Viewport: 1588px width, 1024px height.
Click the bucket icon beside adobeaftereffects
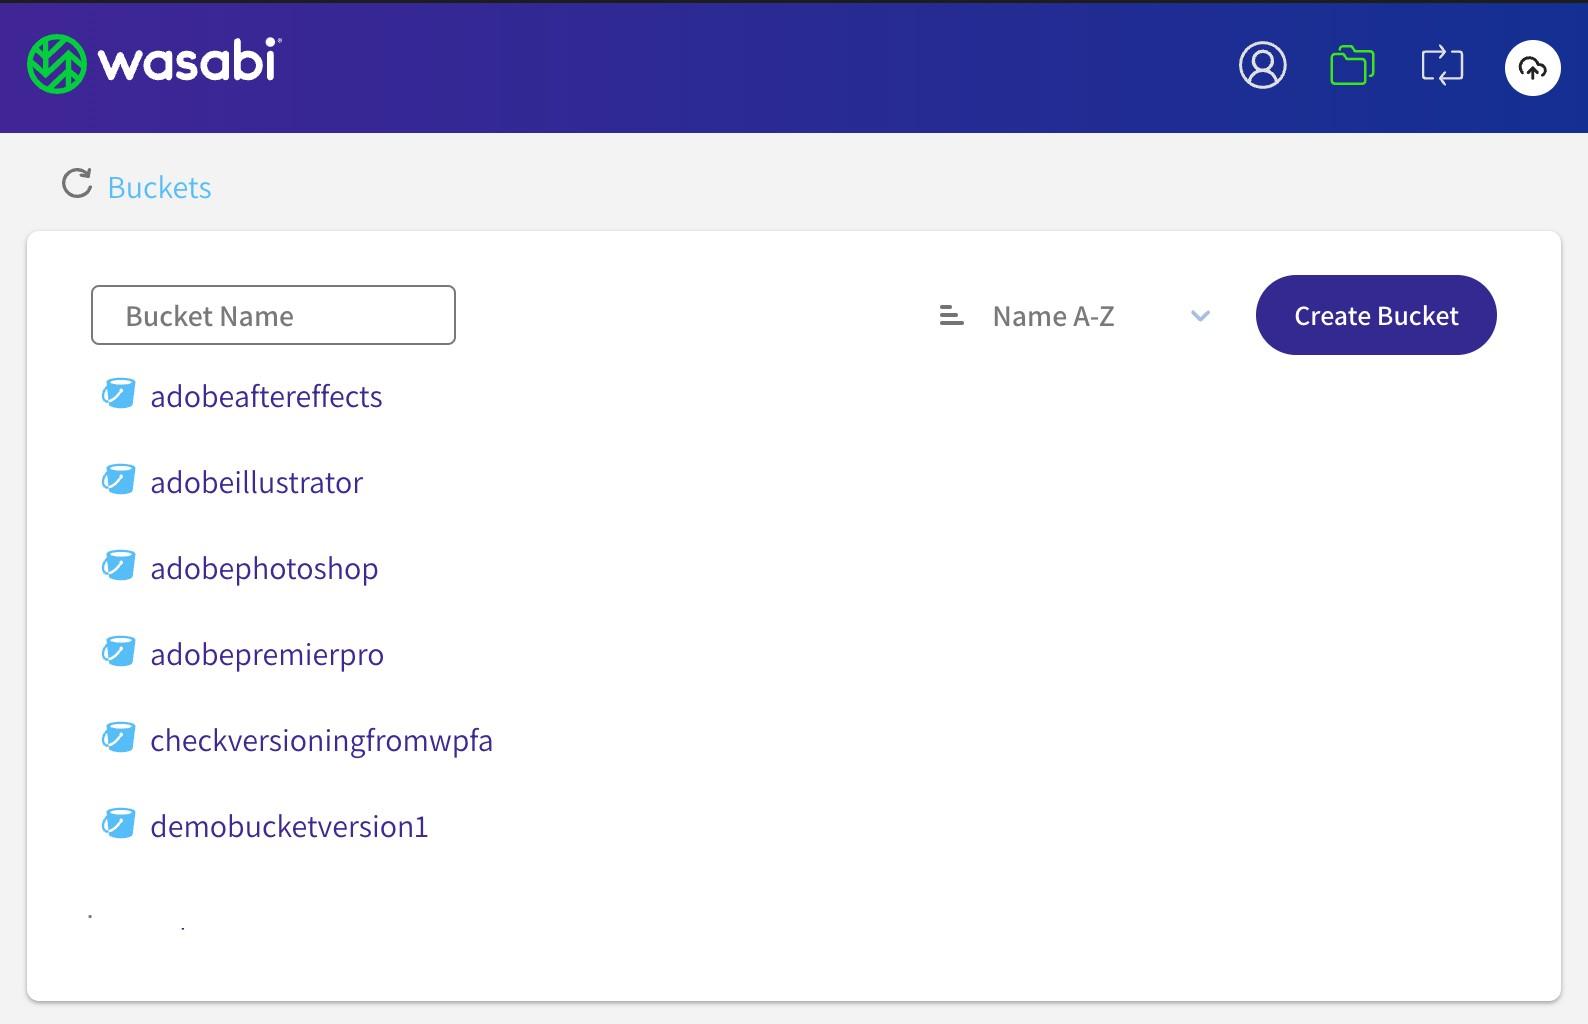pyautogui.click(x=119, y=394)
